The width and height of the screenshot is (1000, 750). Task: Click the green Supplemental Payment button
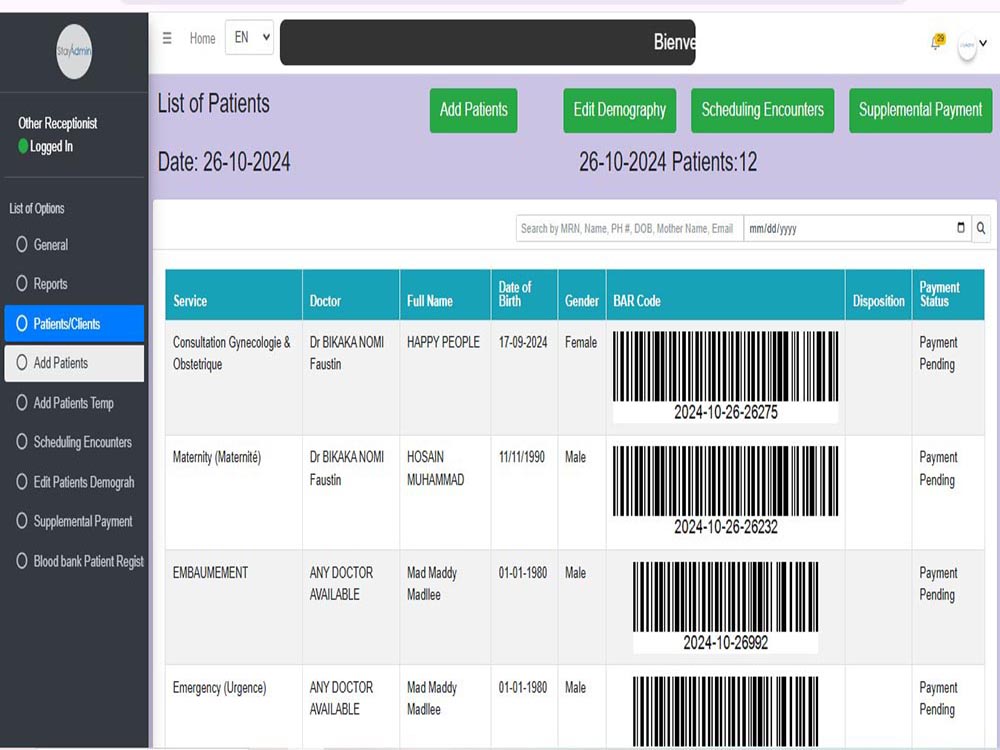(x=920, y=110)
